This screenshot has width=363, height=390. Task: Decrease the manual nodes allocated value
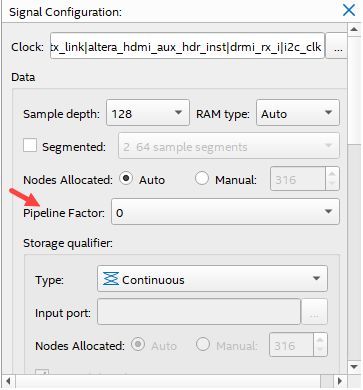[x=332, y=184]
